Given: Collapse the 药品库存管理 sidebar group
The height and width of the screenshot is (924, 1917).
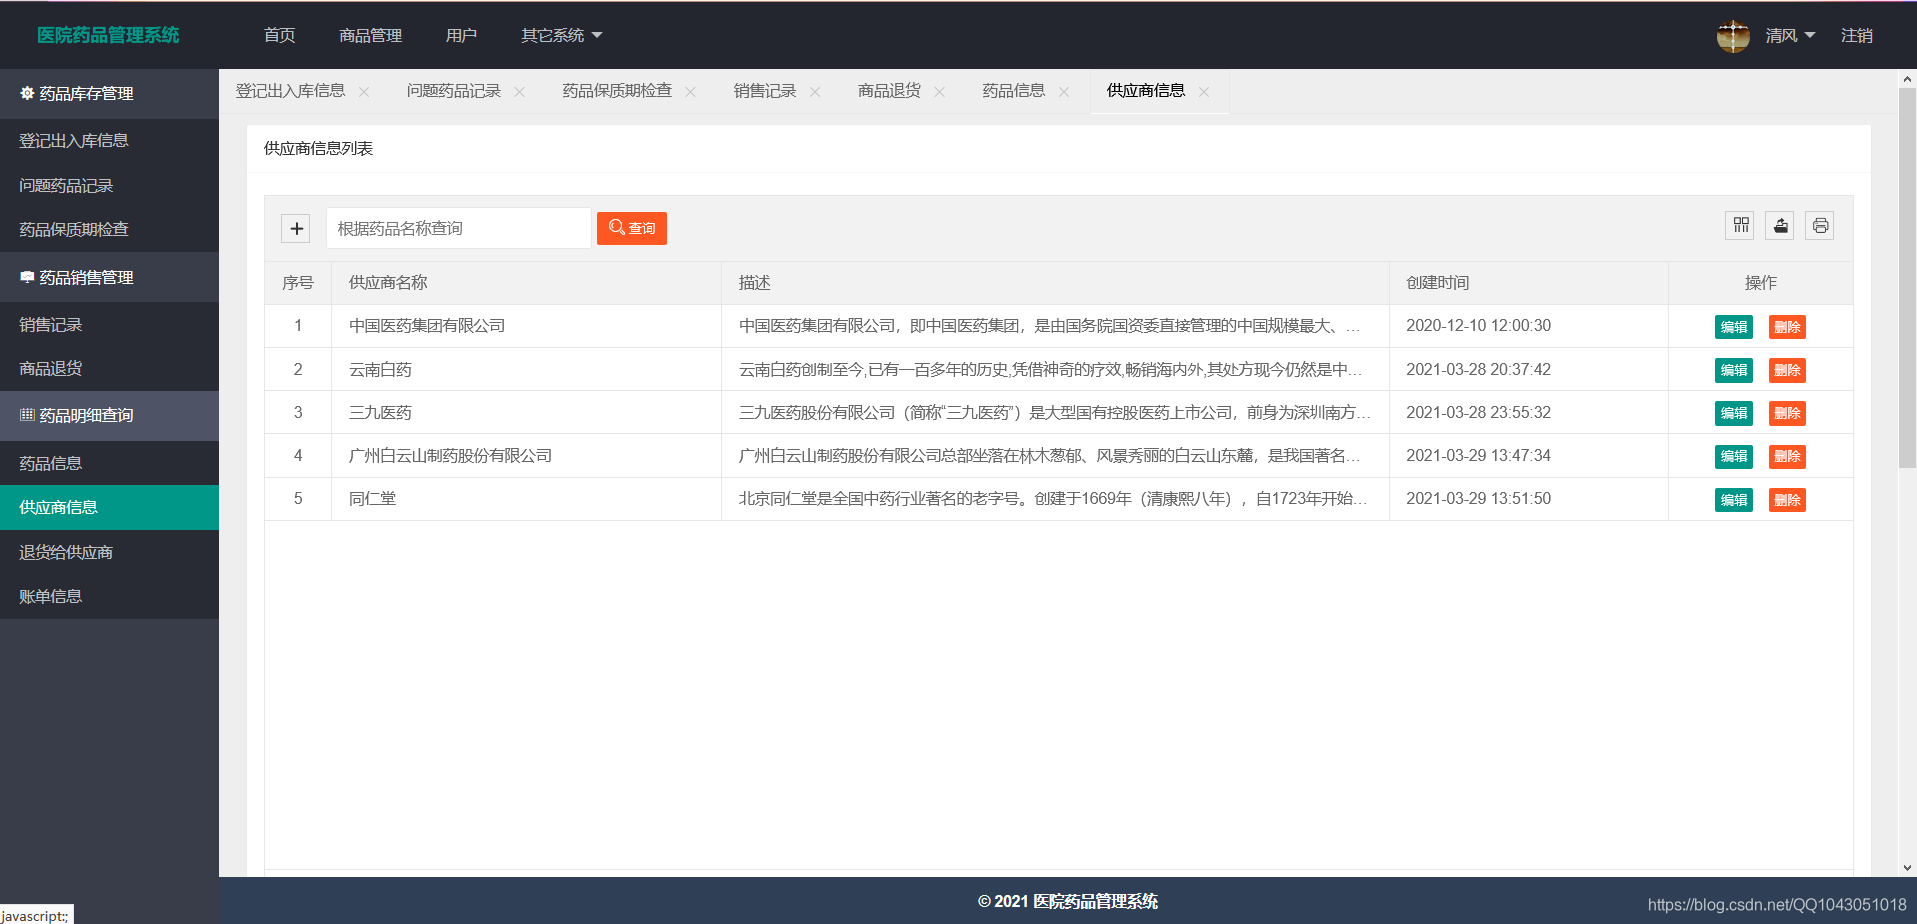Looking at the screenshot, I should (109, 93).
